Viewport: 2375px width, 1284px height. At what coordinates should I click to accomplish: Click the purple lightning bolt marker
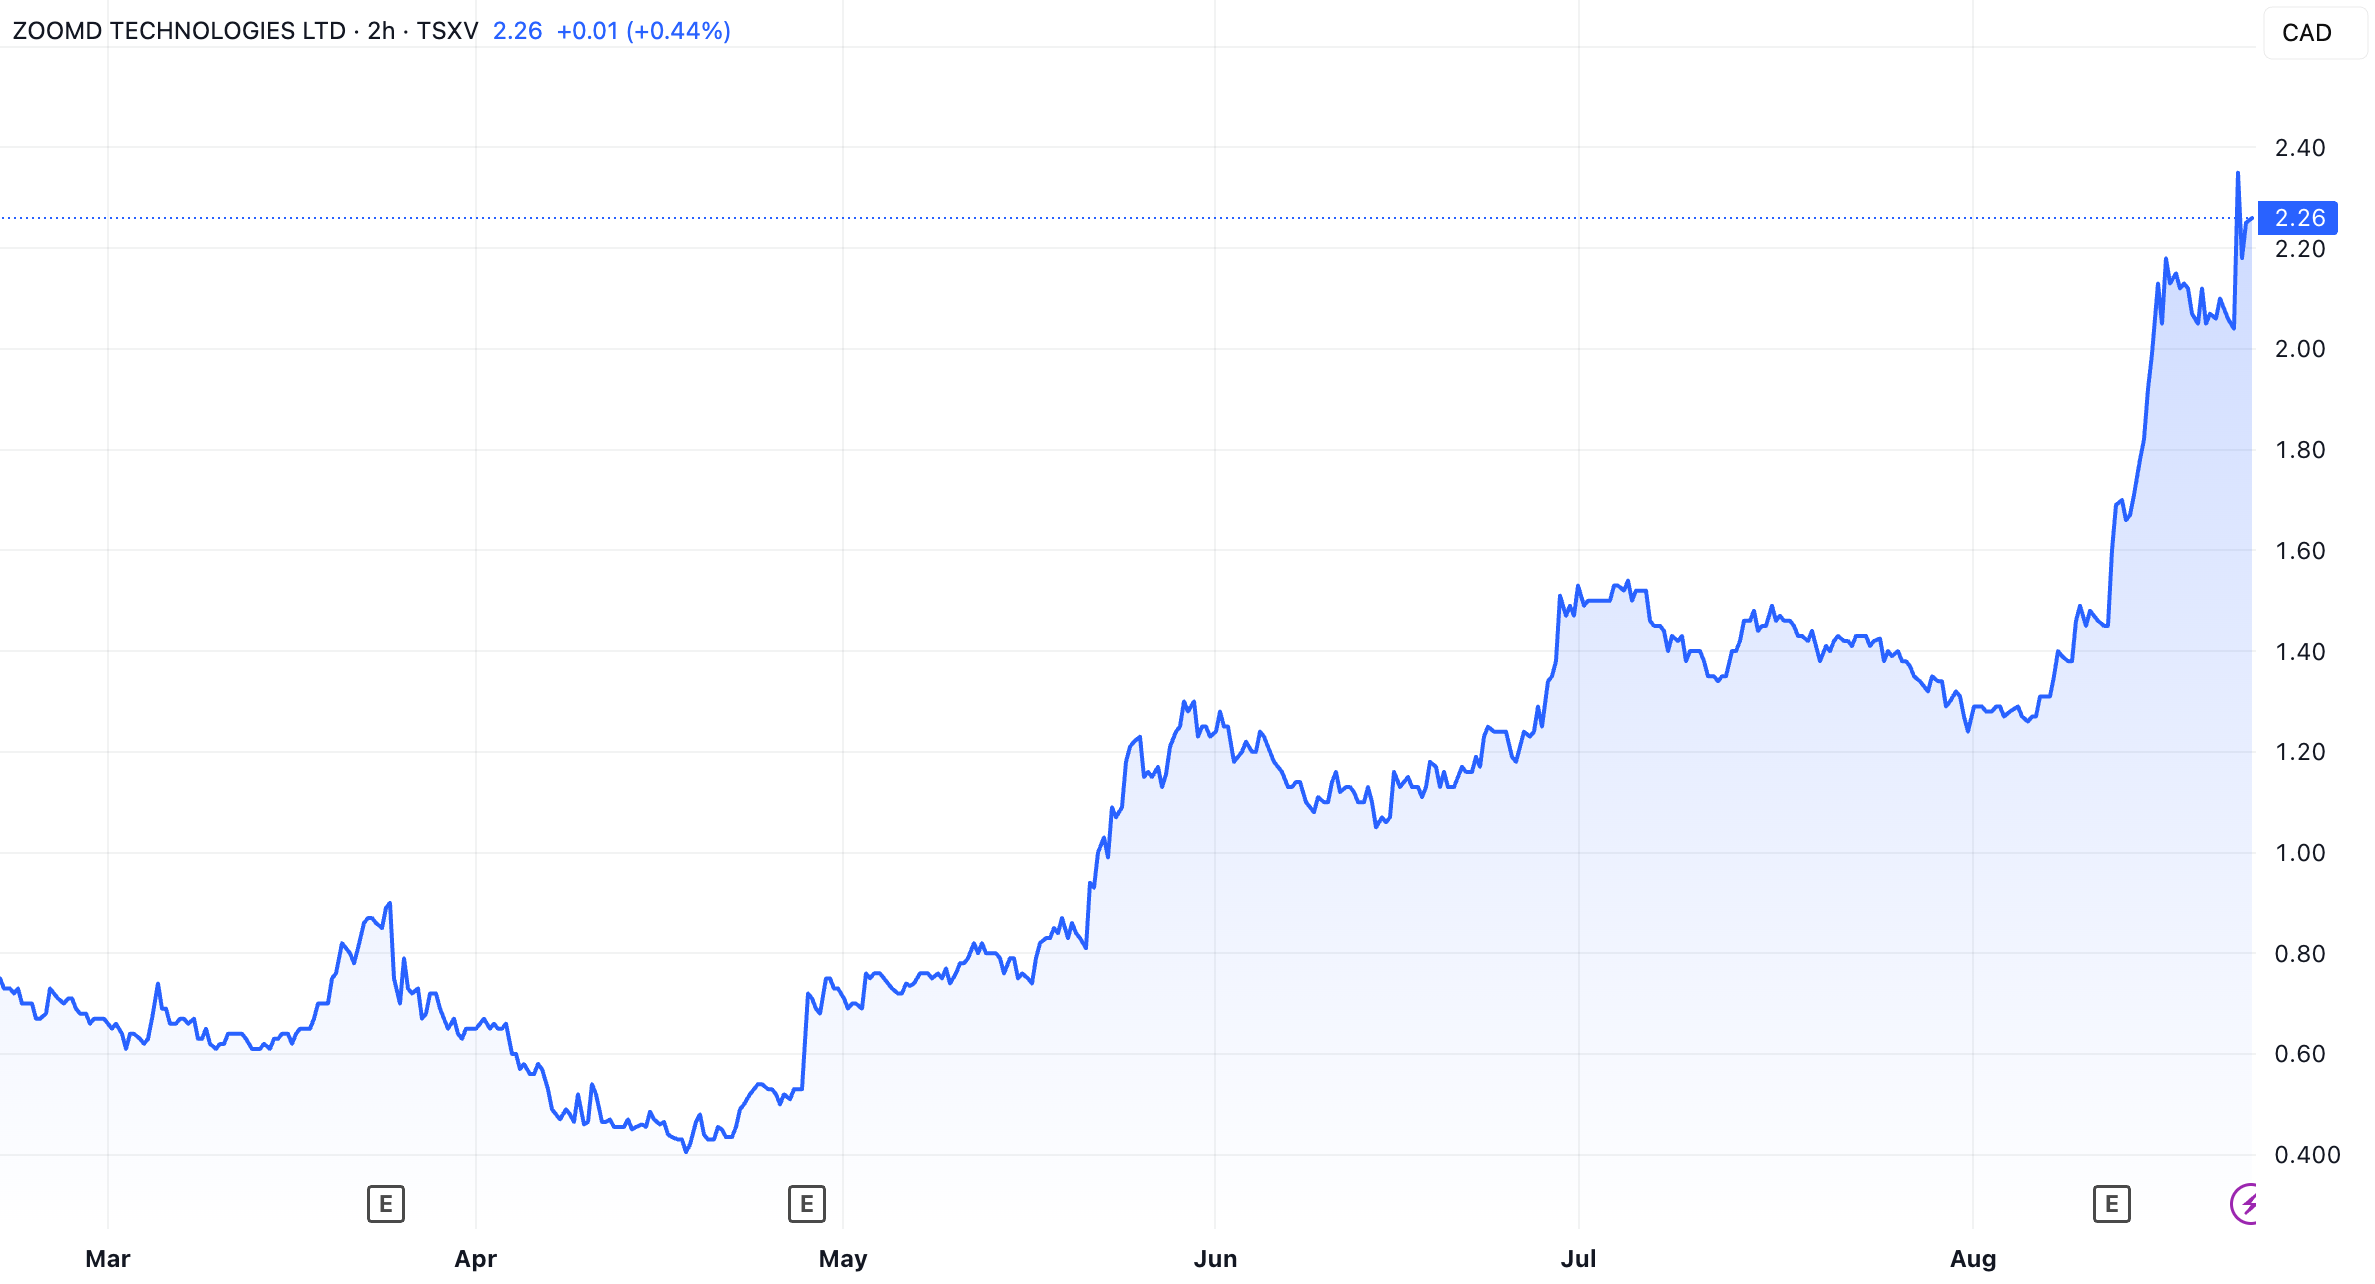point(2245,1204)
